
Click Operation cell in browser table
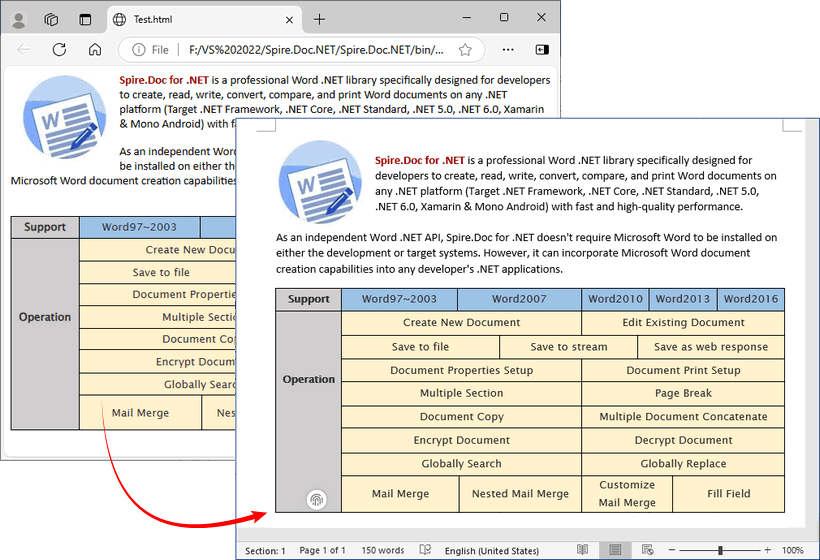click(45, 334)
